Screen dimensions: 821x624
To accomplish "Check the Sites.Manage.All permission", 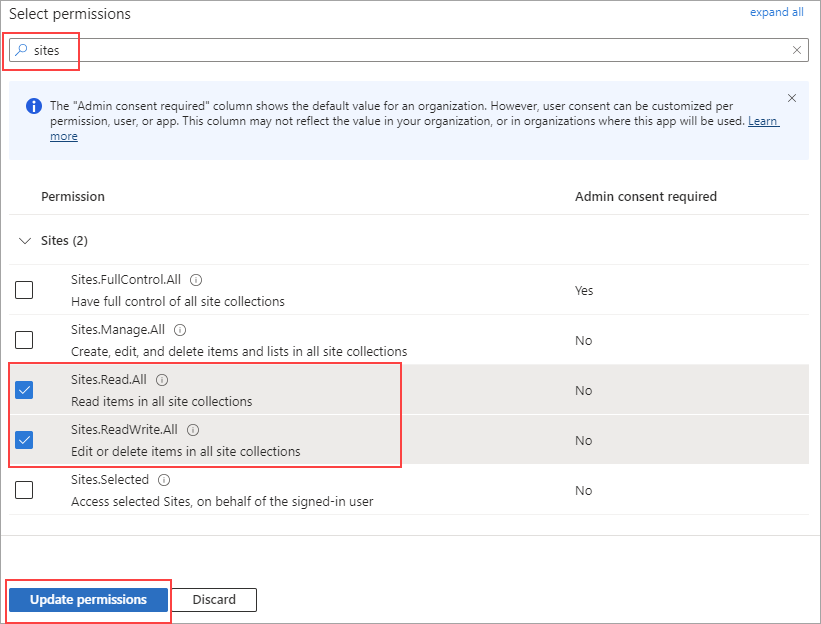I will [x=24, y=340].
